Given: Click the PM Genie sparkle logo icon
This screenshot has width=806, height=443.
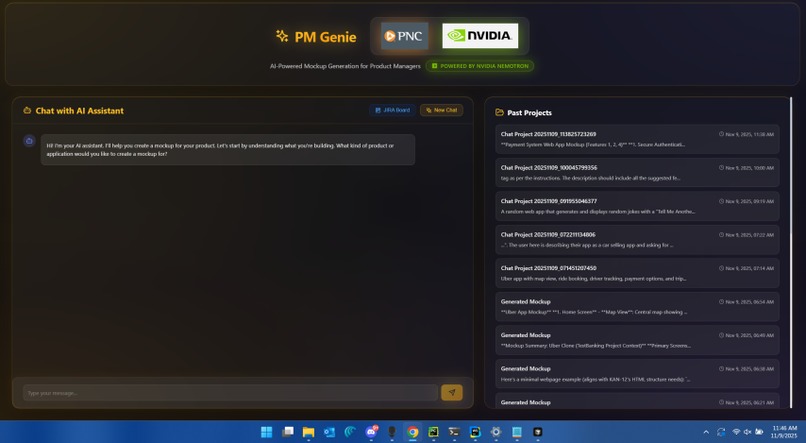Looking at the screenshot, I should pos(282,36).
